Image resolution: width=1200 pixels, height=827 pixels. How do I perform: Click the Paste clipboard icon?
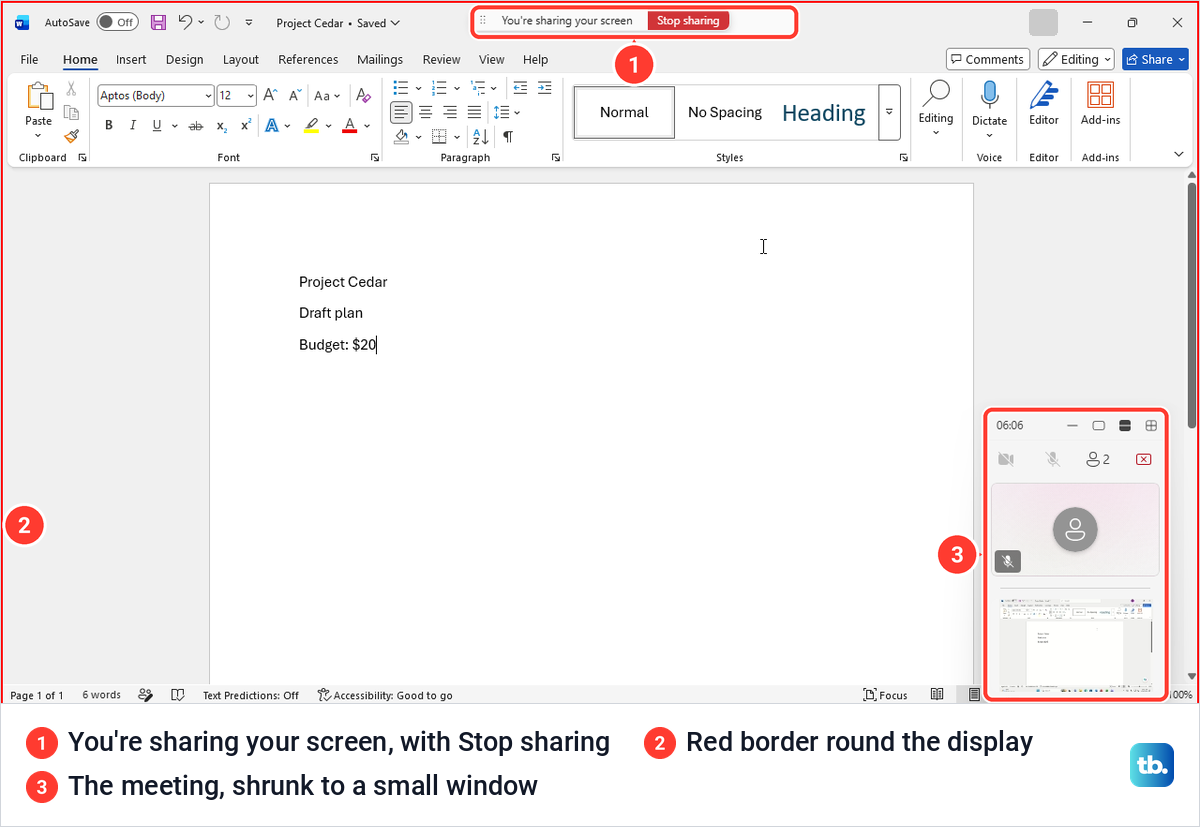point(39,96)
